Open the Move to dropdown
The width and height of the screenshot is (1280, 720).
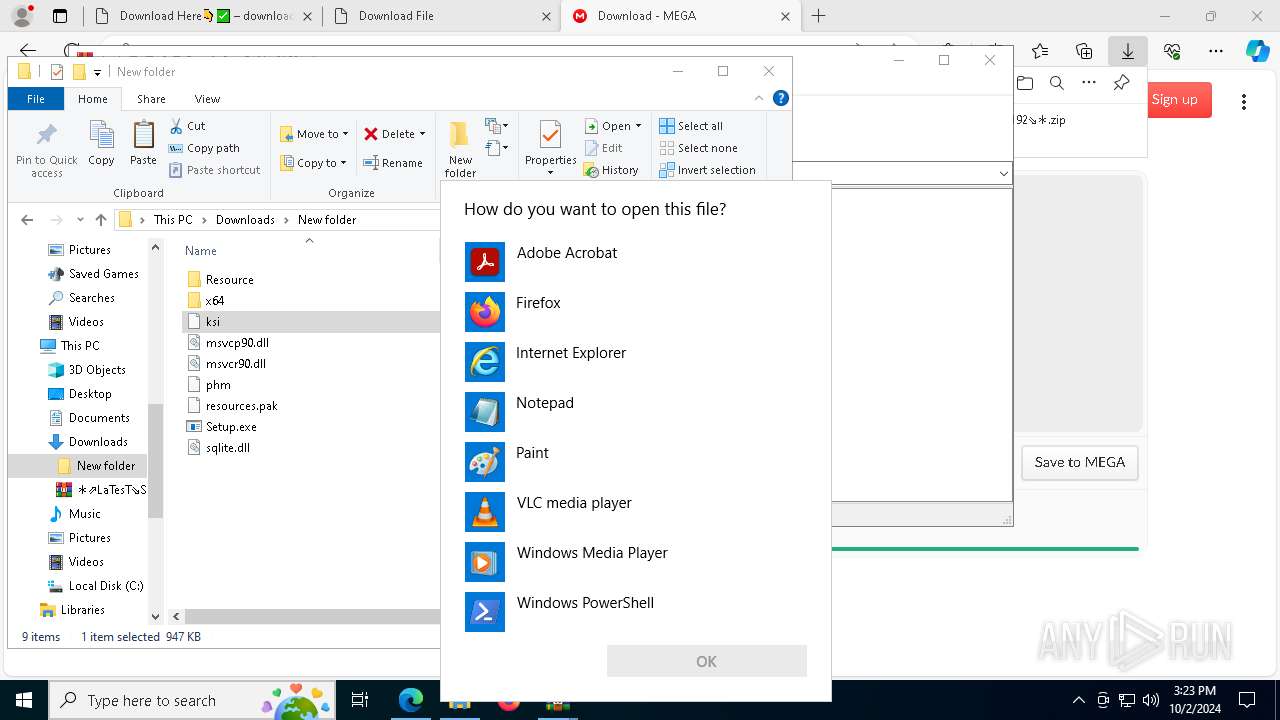click(x=314, y=134)
